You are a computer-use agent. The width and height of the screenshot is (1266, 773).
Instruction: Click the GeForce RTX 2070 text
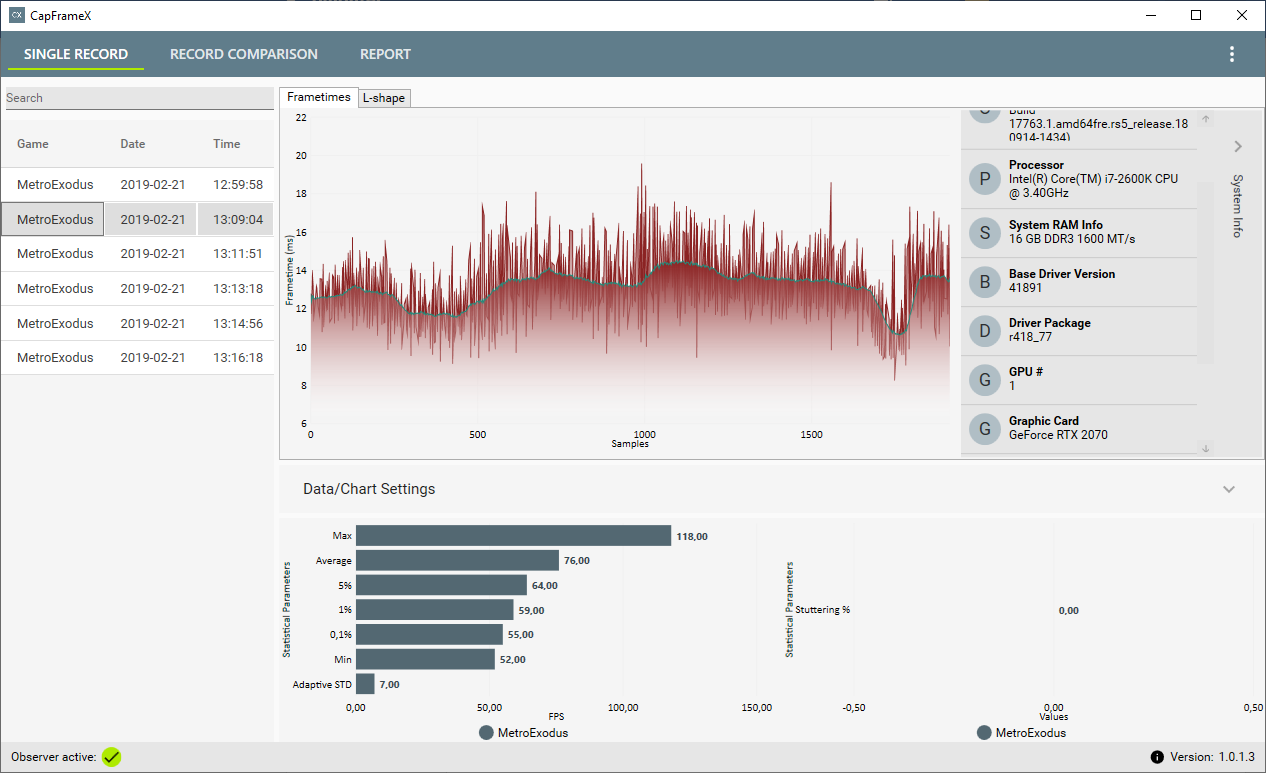(1058, 435)
